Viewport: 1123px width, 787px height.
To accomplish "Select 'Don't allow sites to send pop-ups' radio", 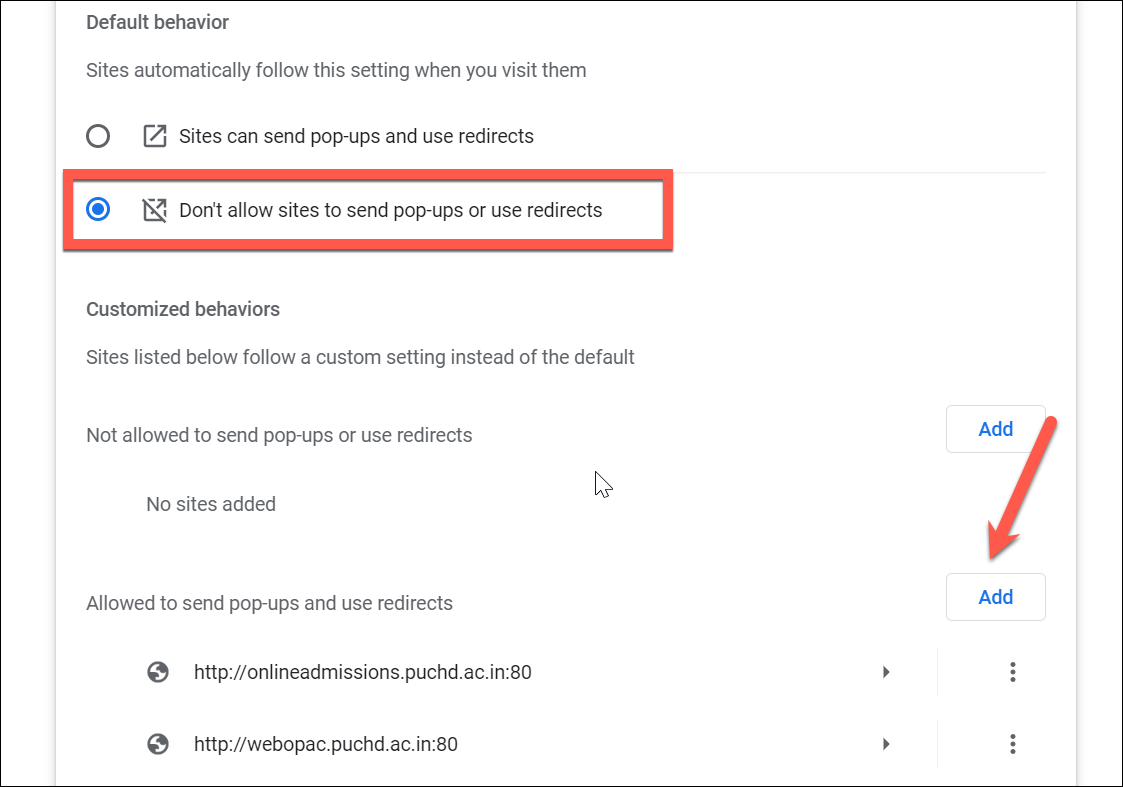I will click(x=98, y=210).
